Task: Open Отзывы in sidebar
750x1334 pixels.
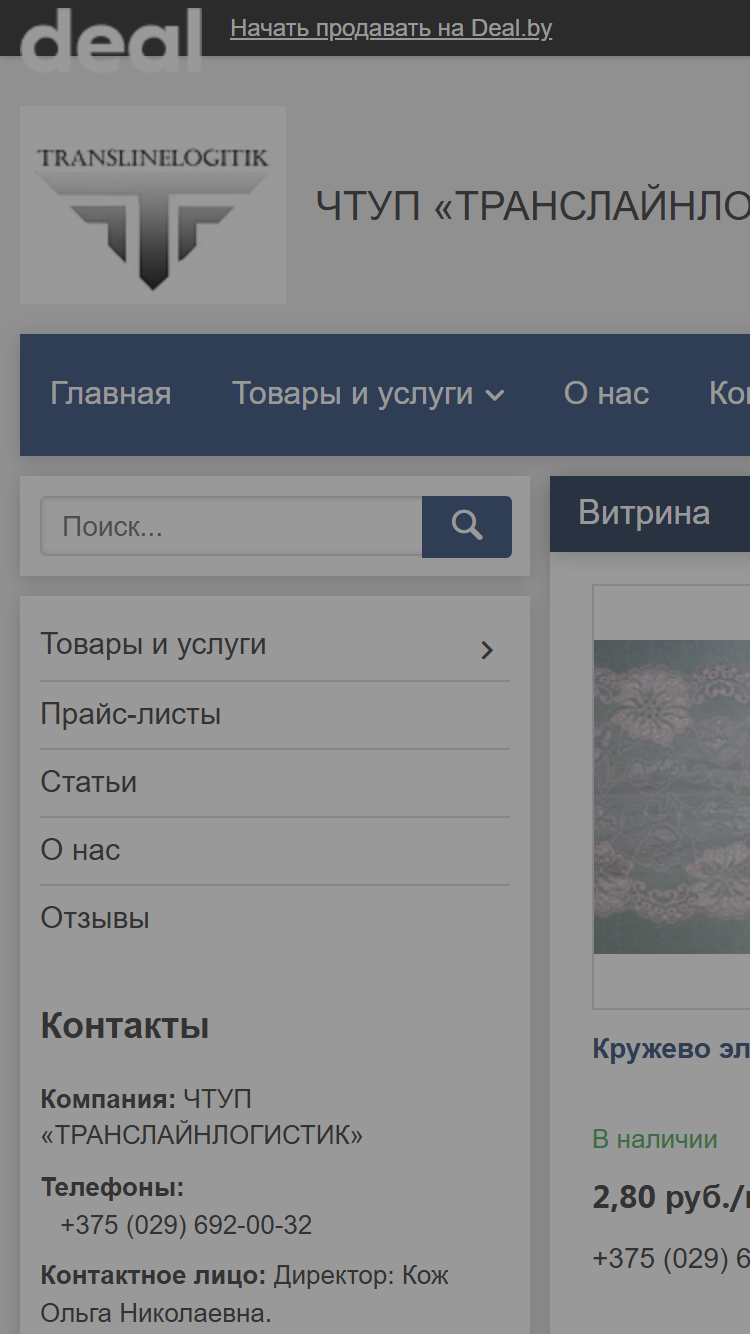Action: tap(95, 918)
